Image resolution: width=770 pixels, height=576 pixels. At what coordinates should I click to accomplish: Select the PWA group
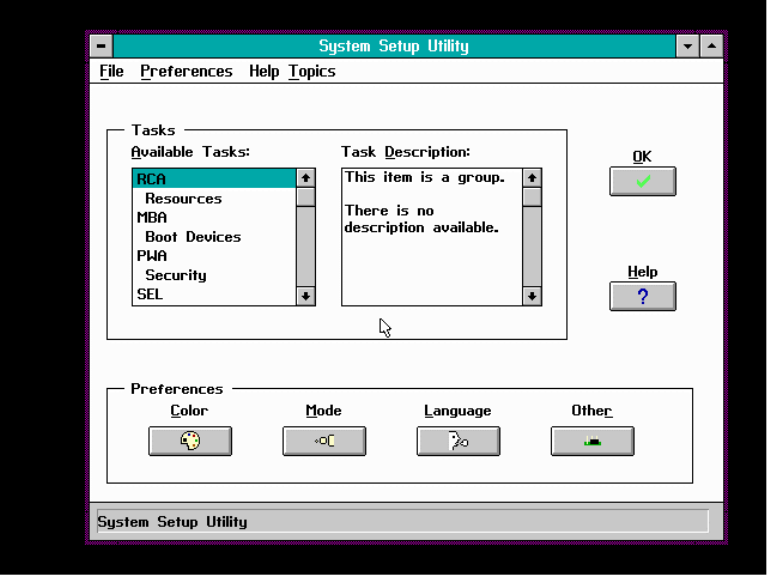click(214, 256)
